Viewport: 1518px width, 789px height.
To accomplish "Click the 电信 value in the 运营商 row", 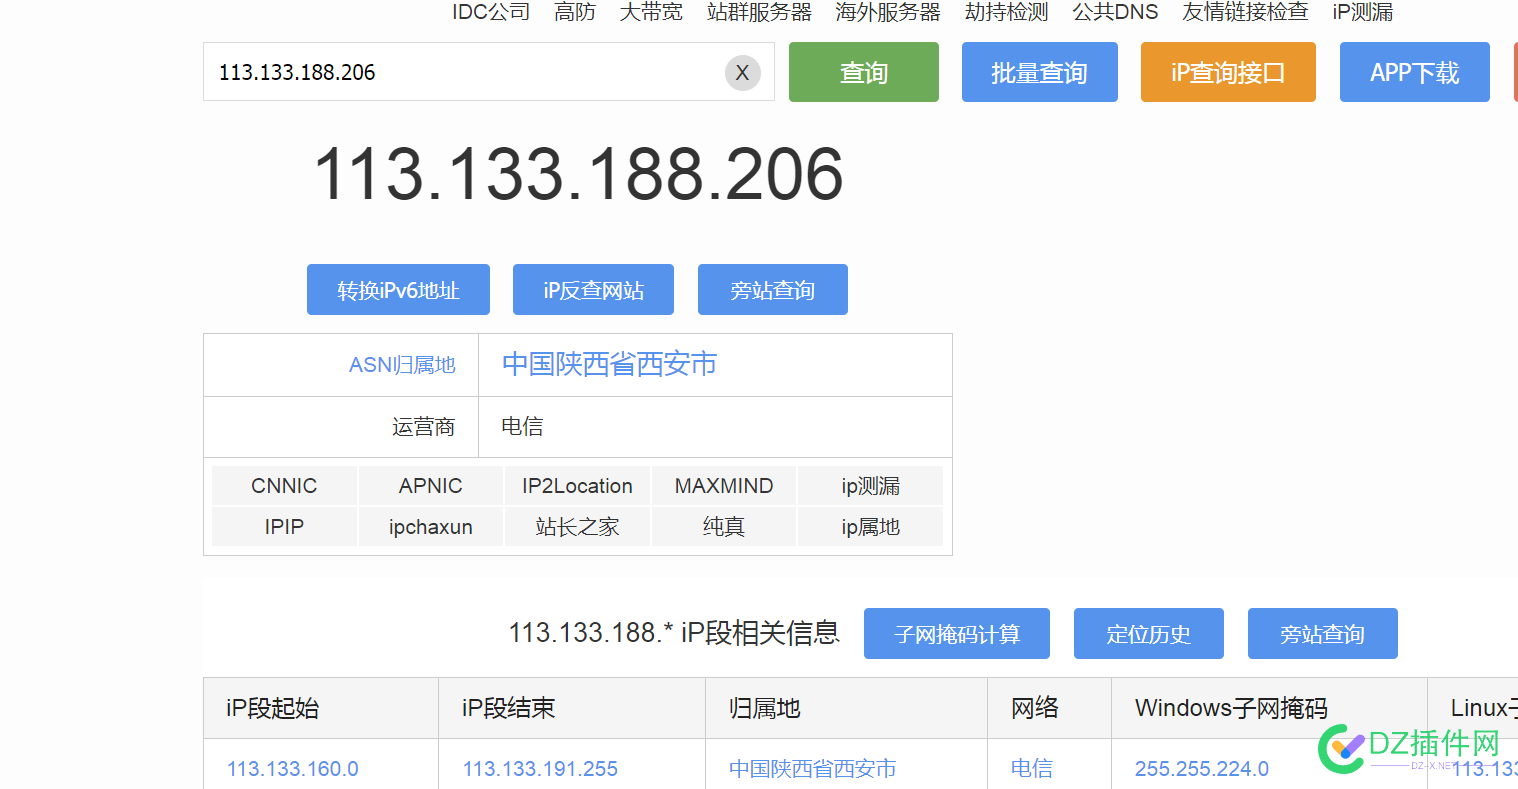I will pos(522,427).
